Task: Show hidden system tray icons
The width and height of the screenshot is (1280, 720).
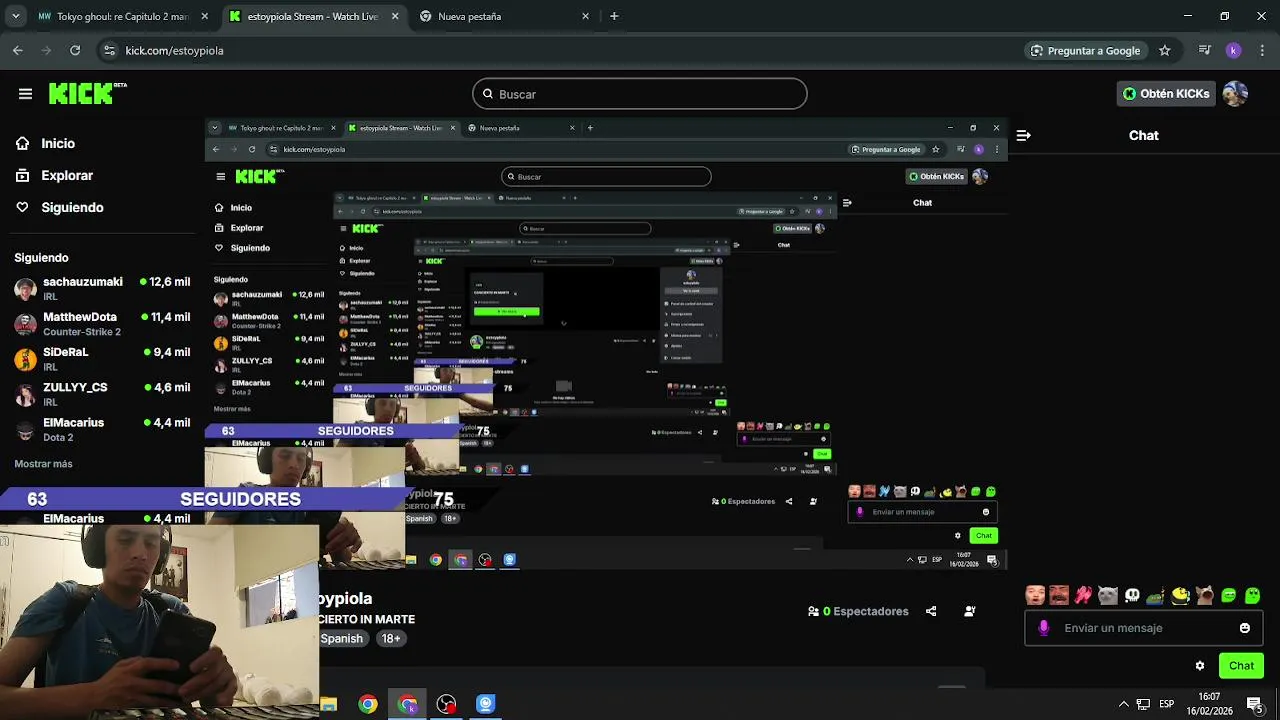Action: coord(1123,704)
